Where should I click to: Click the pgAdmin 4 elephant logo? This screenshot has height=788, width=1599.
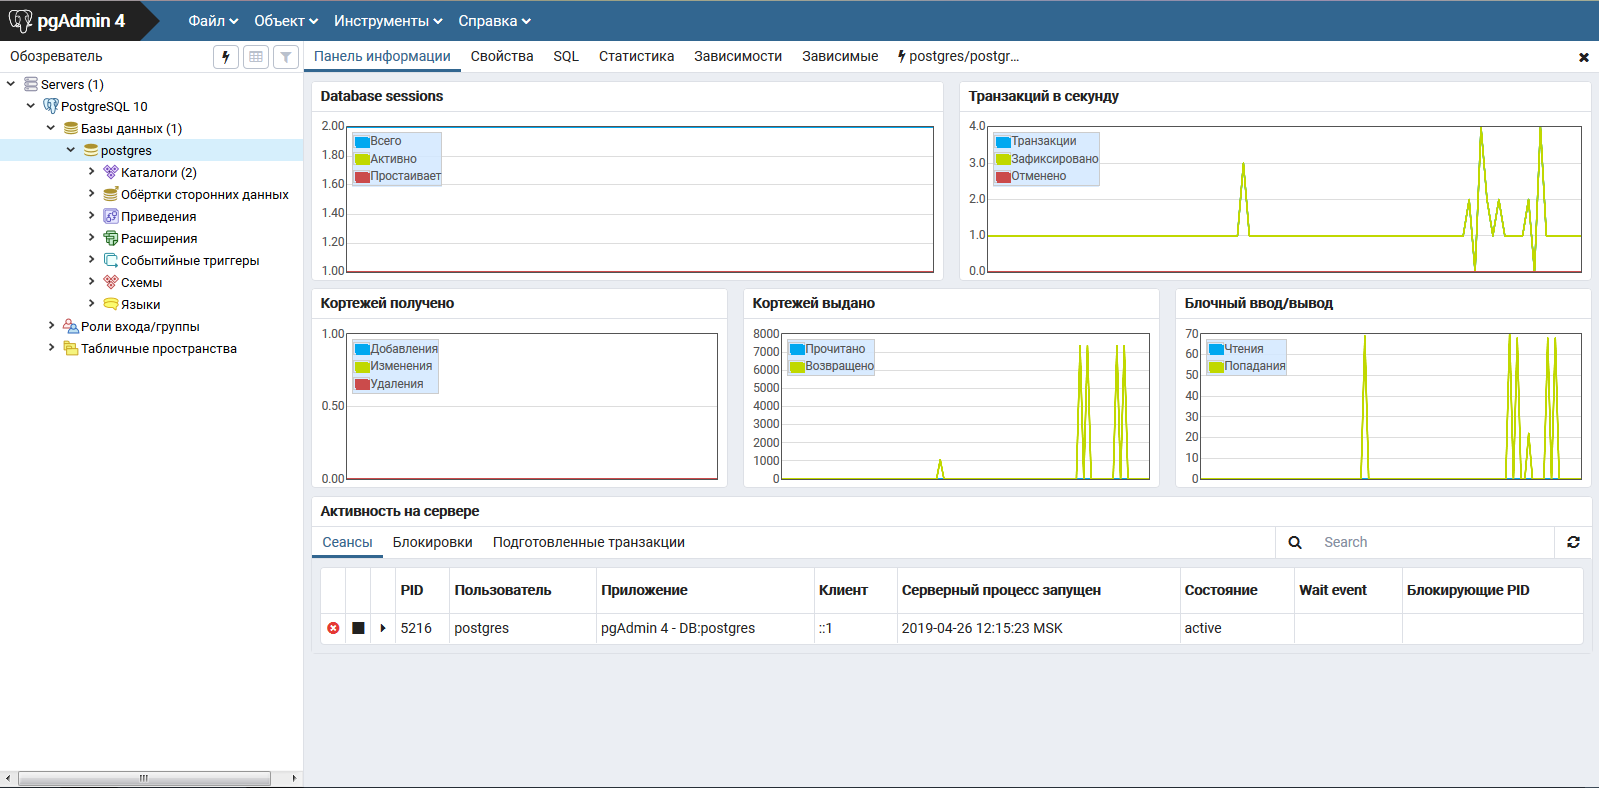(20, 20)
